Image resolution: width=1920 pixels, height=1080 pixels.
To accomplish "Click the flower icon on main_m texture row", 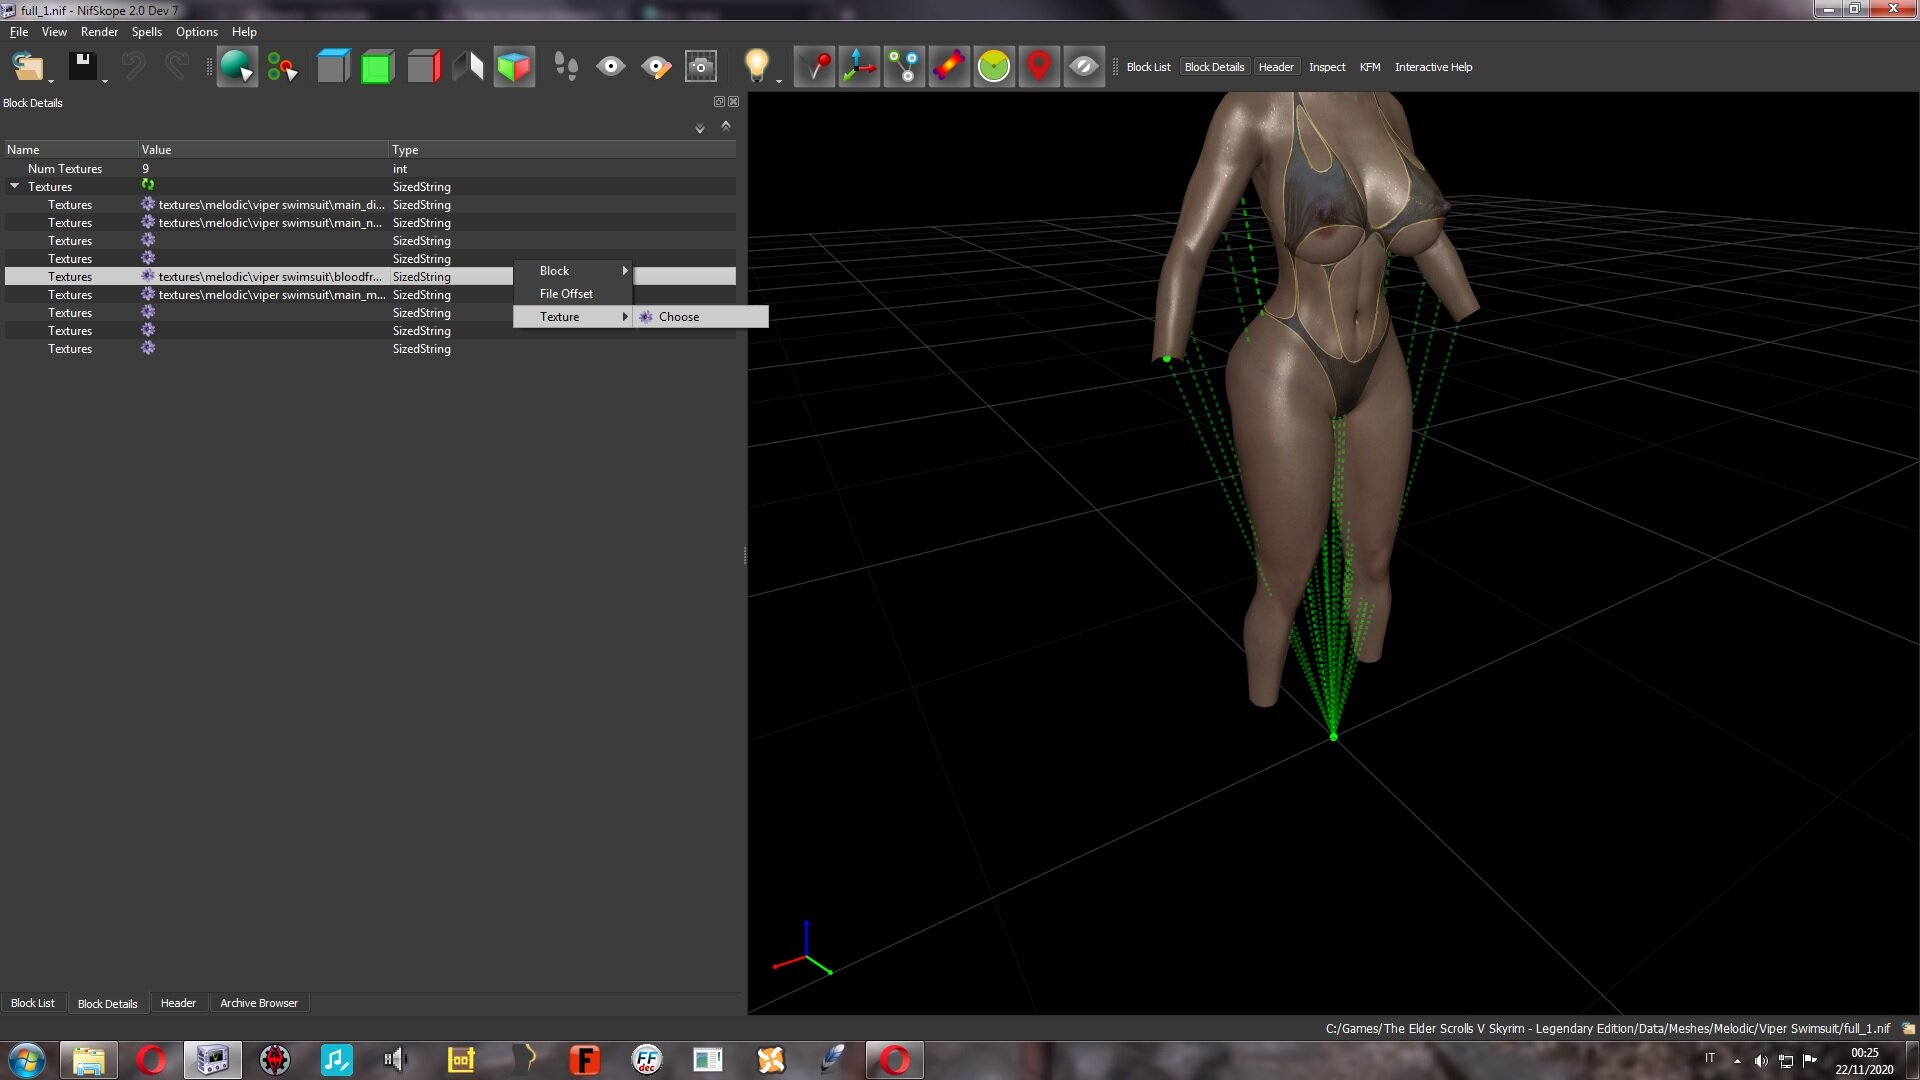I will pos(148,294).
